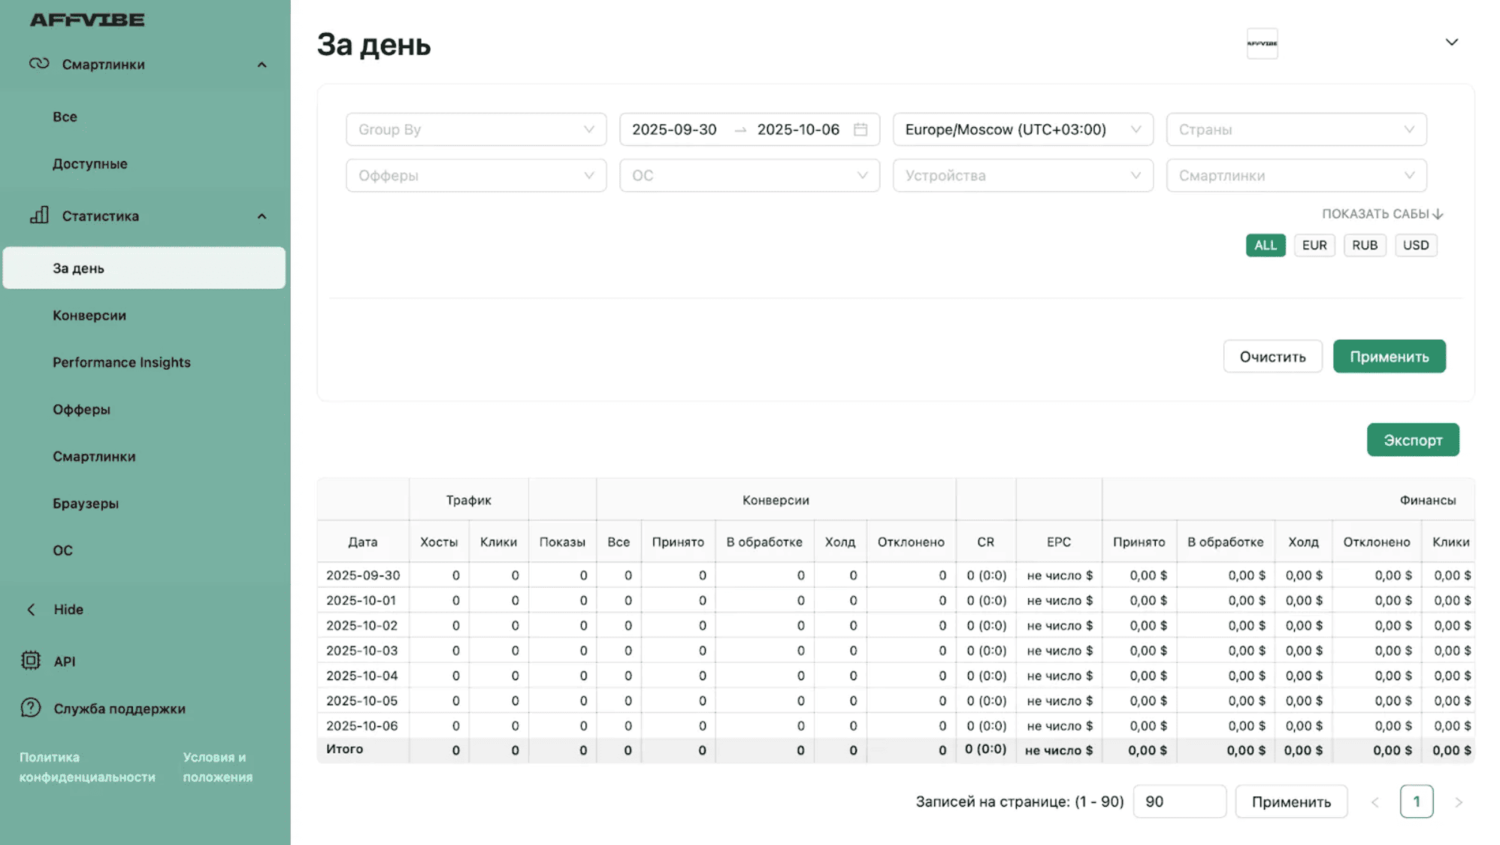Viewport: 1500px width, 845px height.
Task: Switch currency filter to EUR
Action: point(1314,245)
